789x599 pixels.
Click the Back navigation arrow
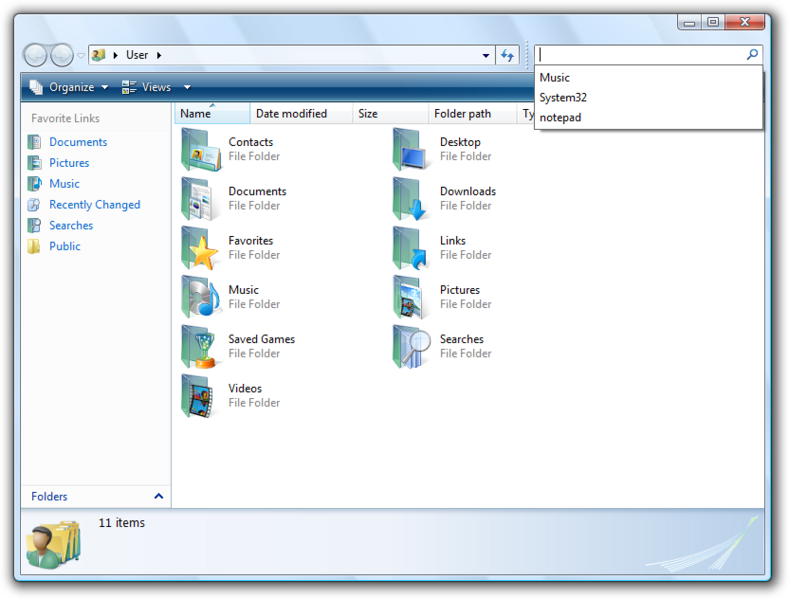click(x=35, y=56)
